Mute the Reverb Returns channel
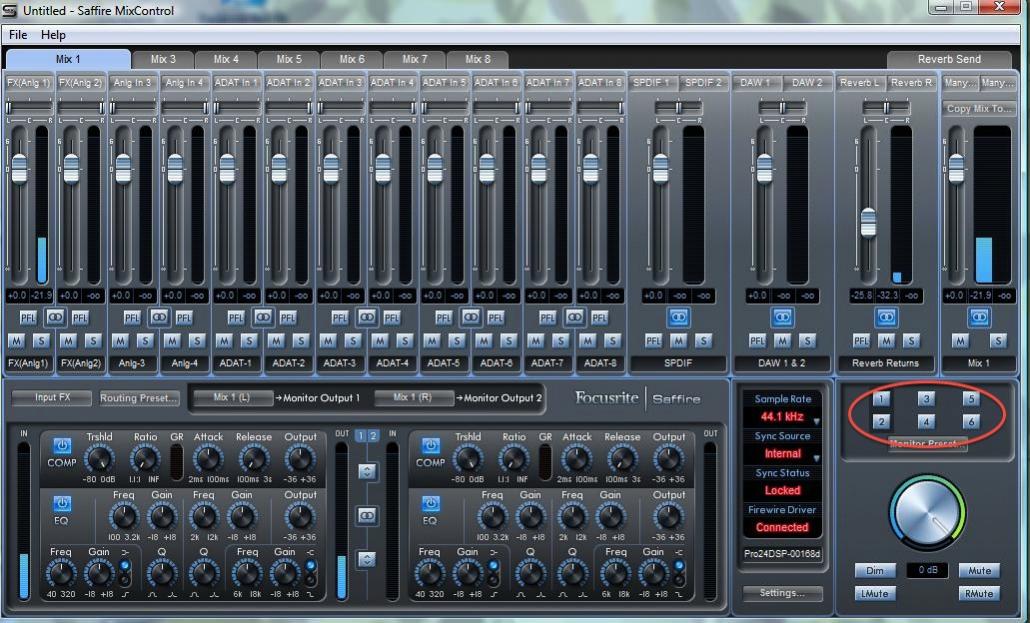The width and height of the screenshot is (1030, 623). tap(885, 341)
